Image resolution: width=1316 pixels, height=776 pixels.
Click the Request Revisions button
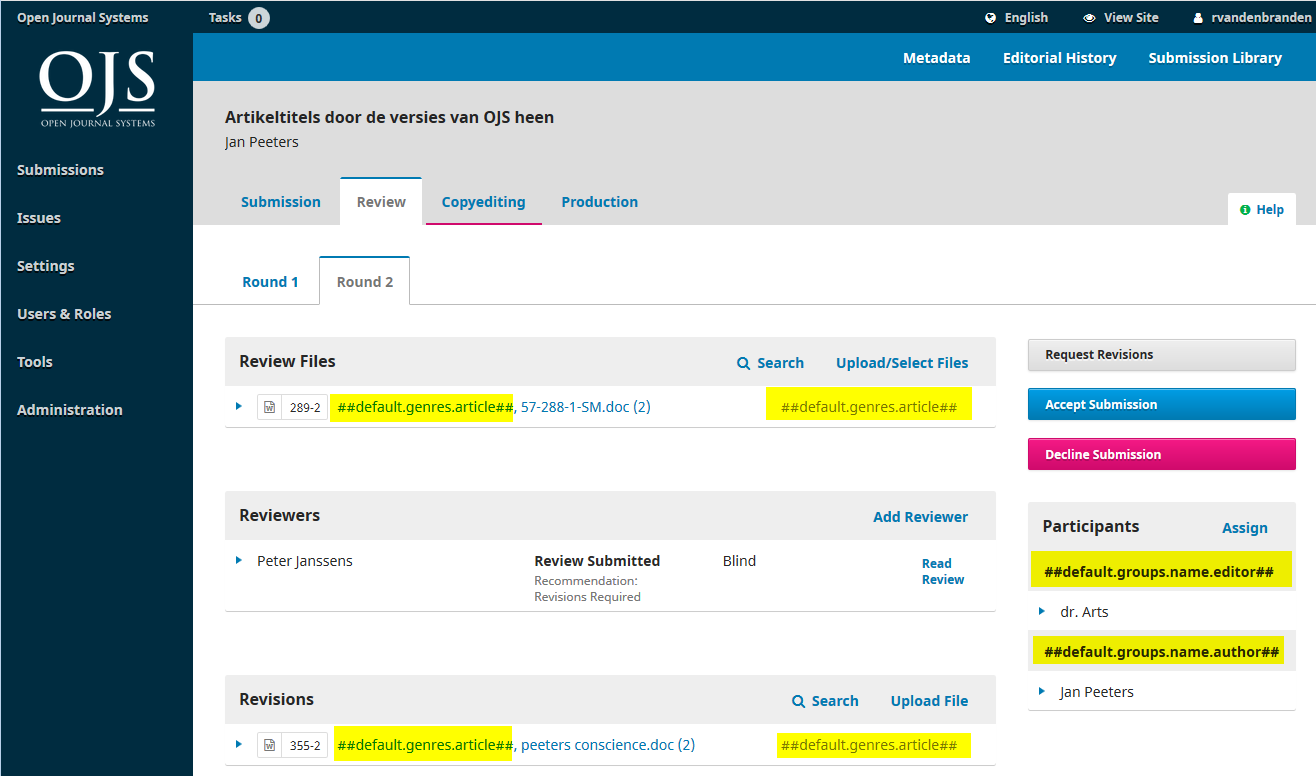tap(1162, 355)
